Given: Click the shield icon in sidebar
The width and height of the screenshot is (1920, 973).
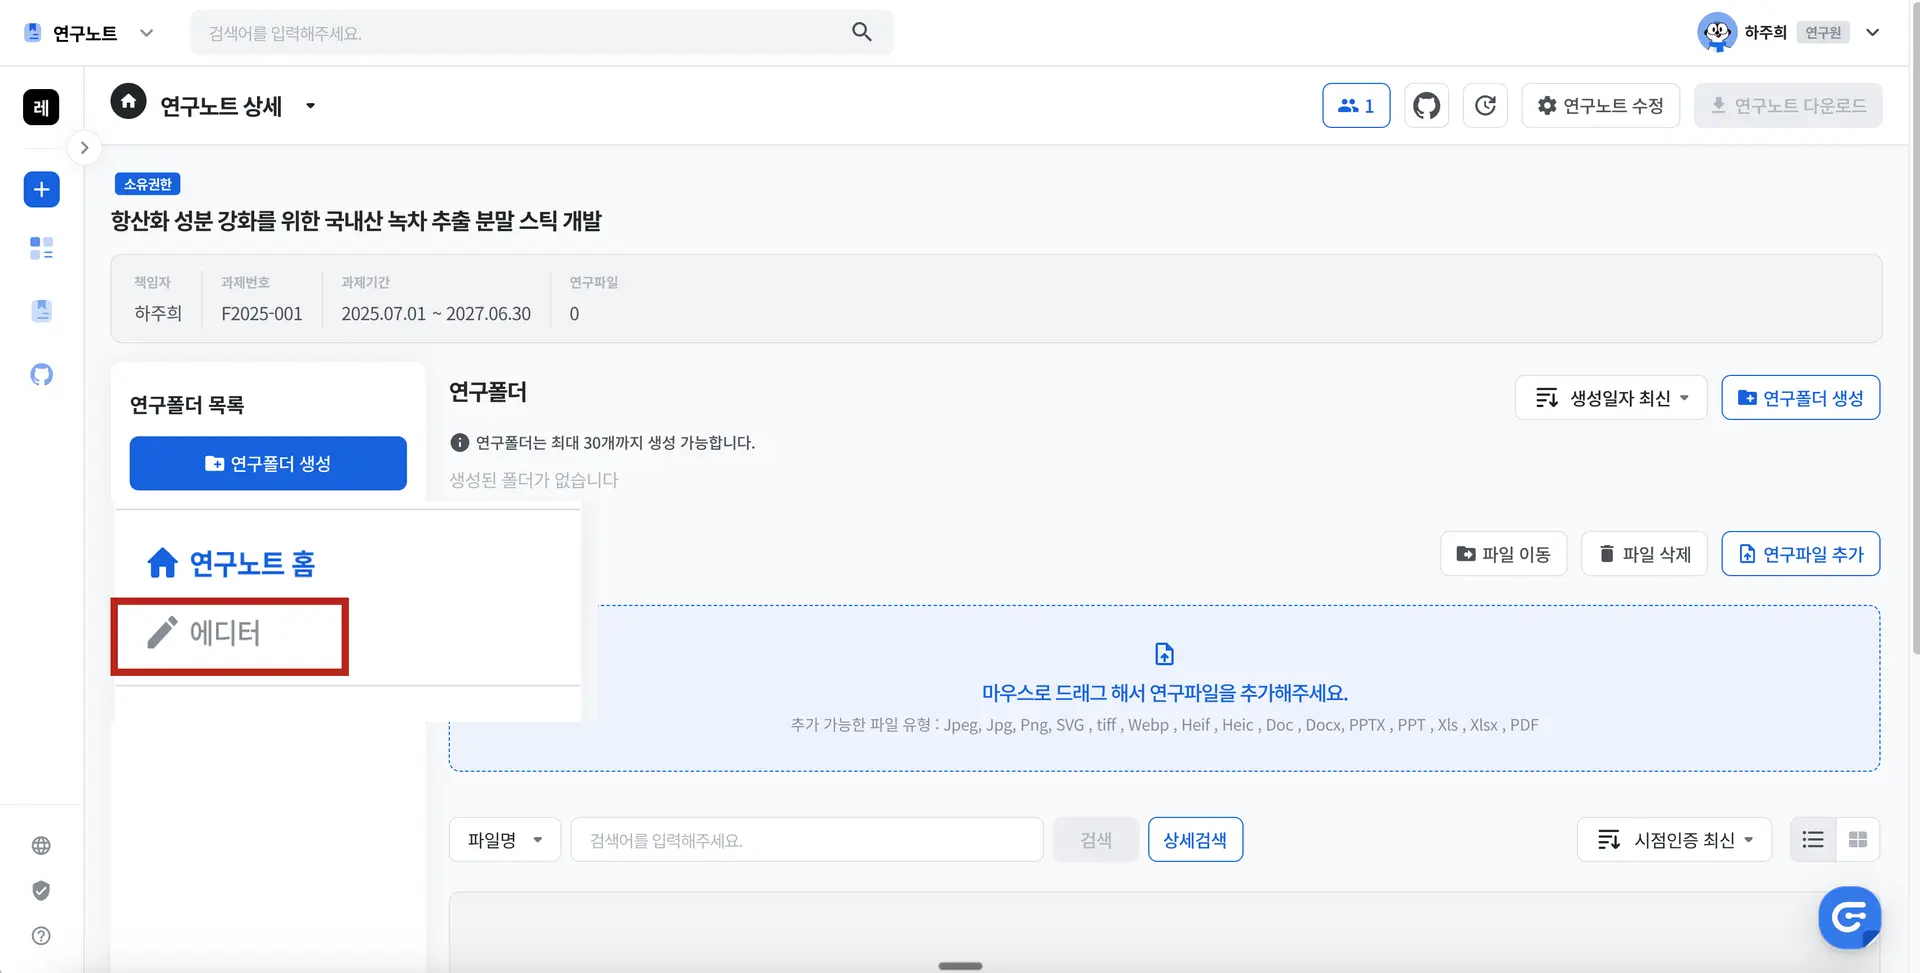Looking at the screenshot, I should tap(41, 891).
